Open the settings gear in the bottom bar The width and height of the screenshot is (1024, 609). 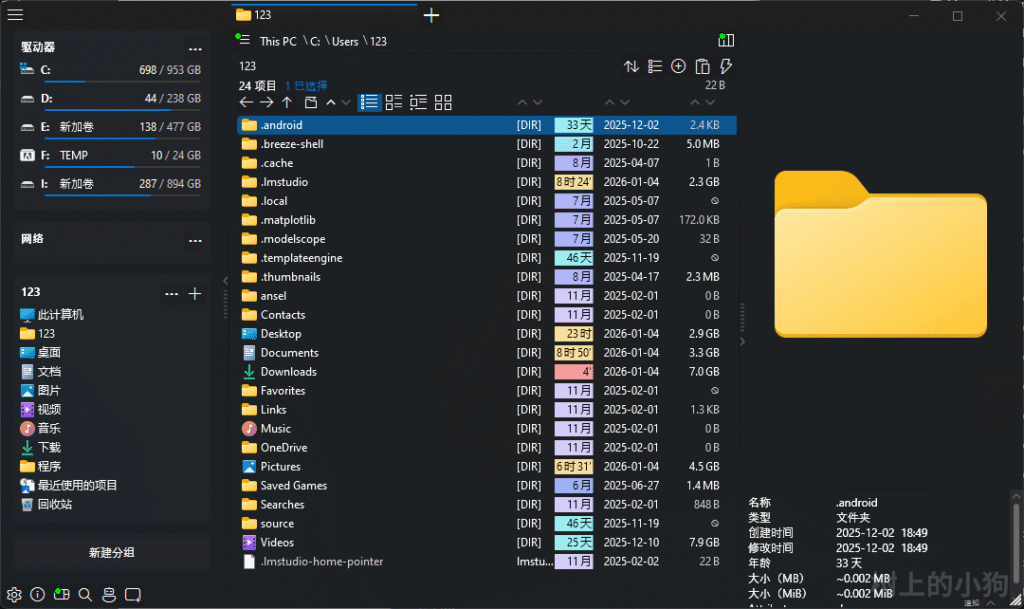(14, 595)
